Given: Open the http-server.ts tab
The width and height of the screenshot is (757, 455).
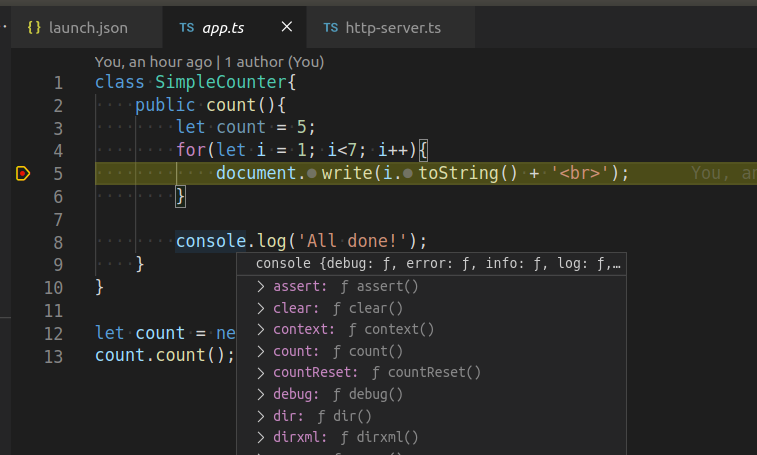Looking at the screenshot, I should pyautogui.click(x=393, y=28).
